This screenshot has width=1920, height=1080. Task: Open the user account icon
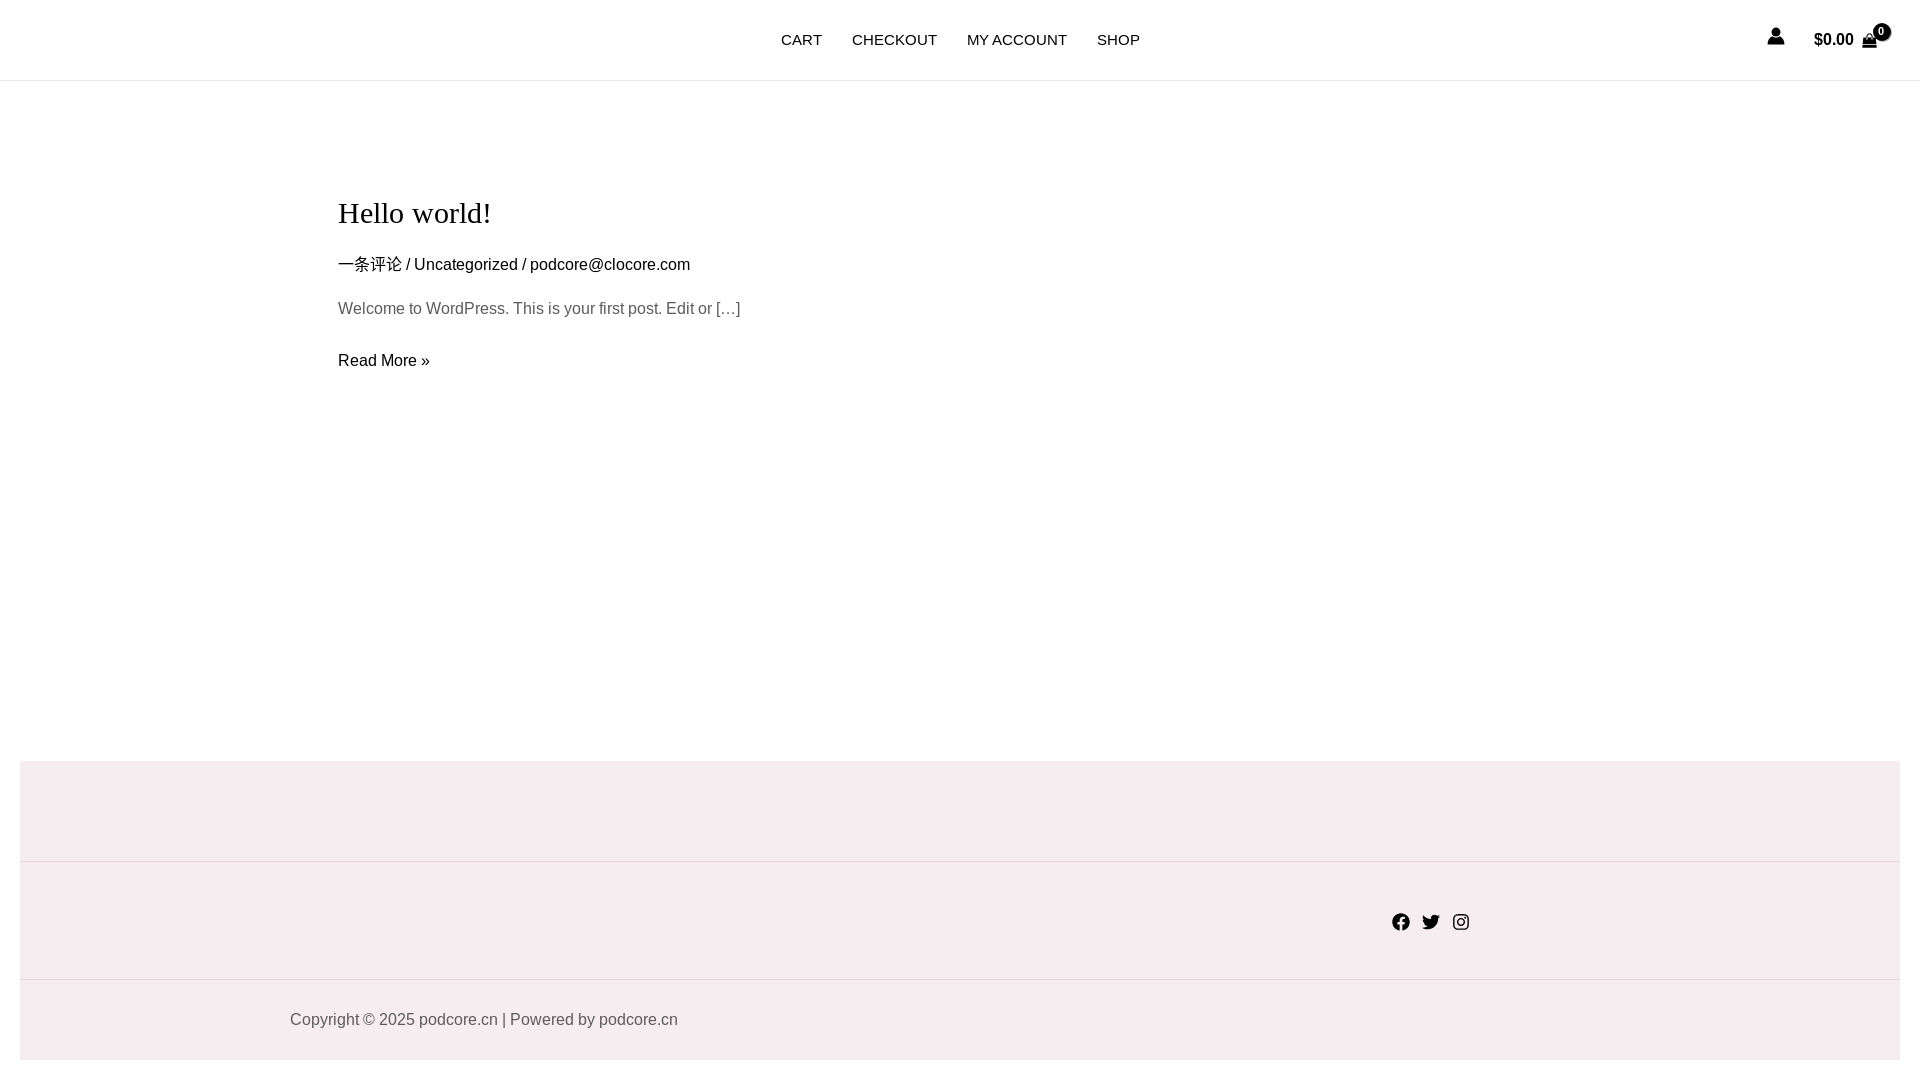[x=1776, y=37]
